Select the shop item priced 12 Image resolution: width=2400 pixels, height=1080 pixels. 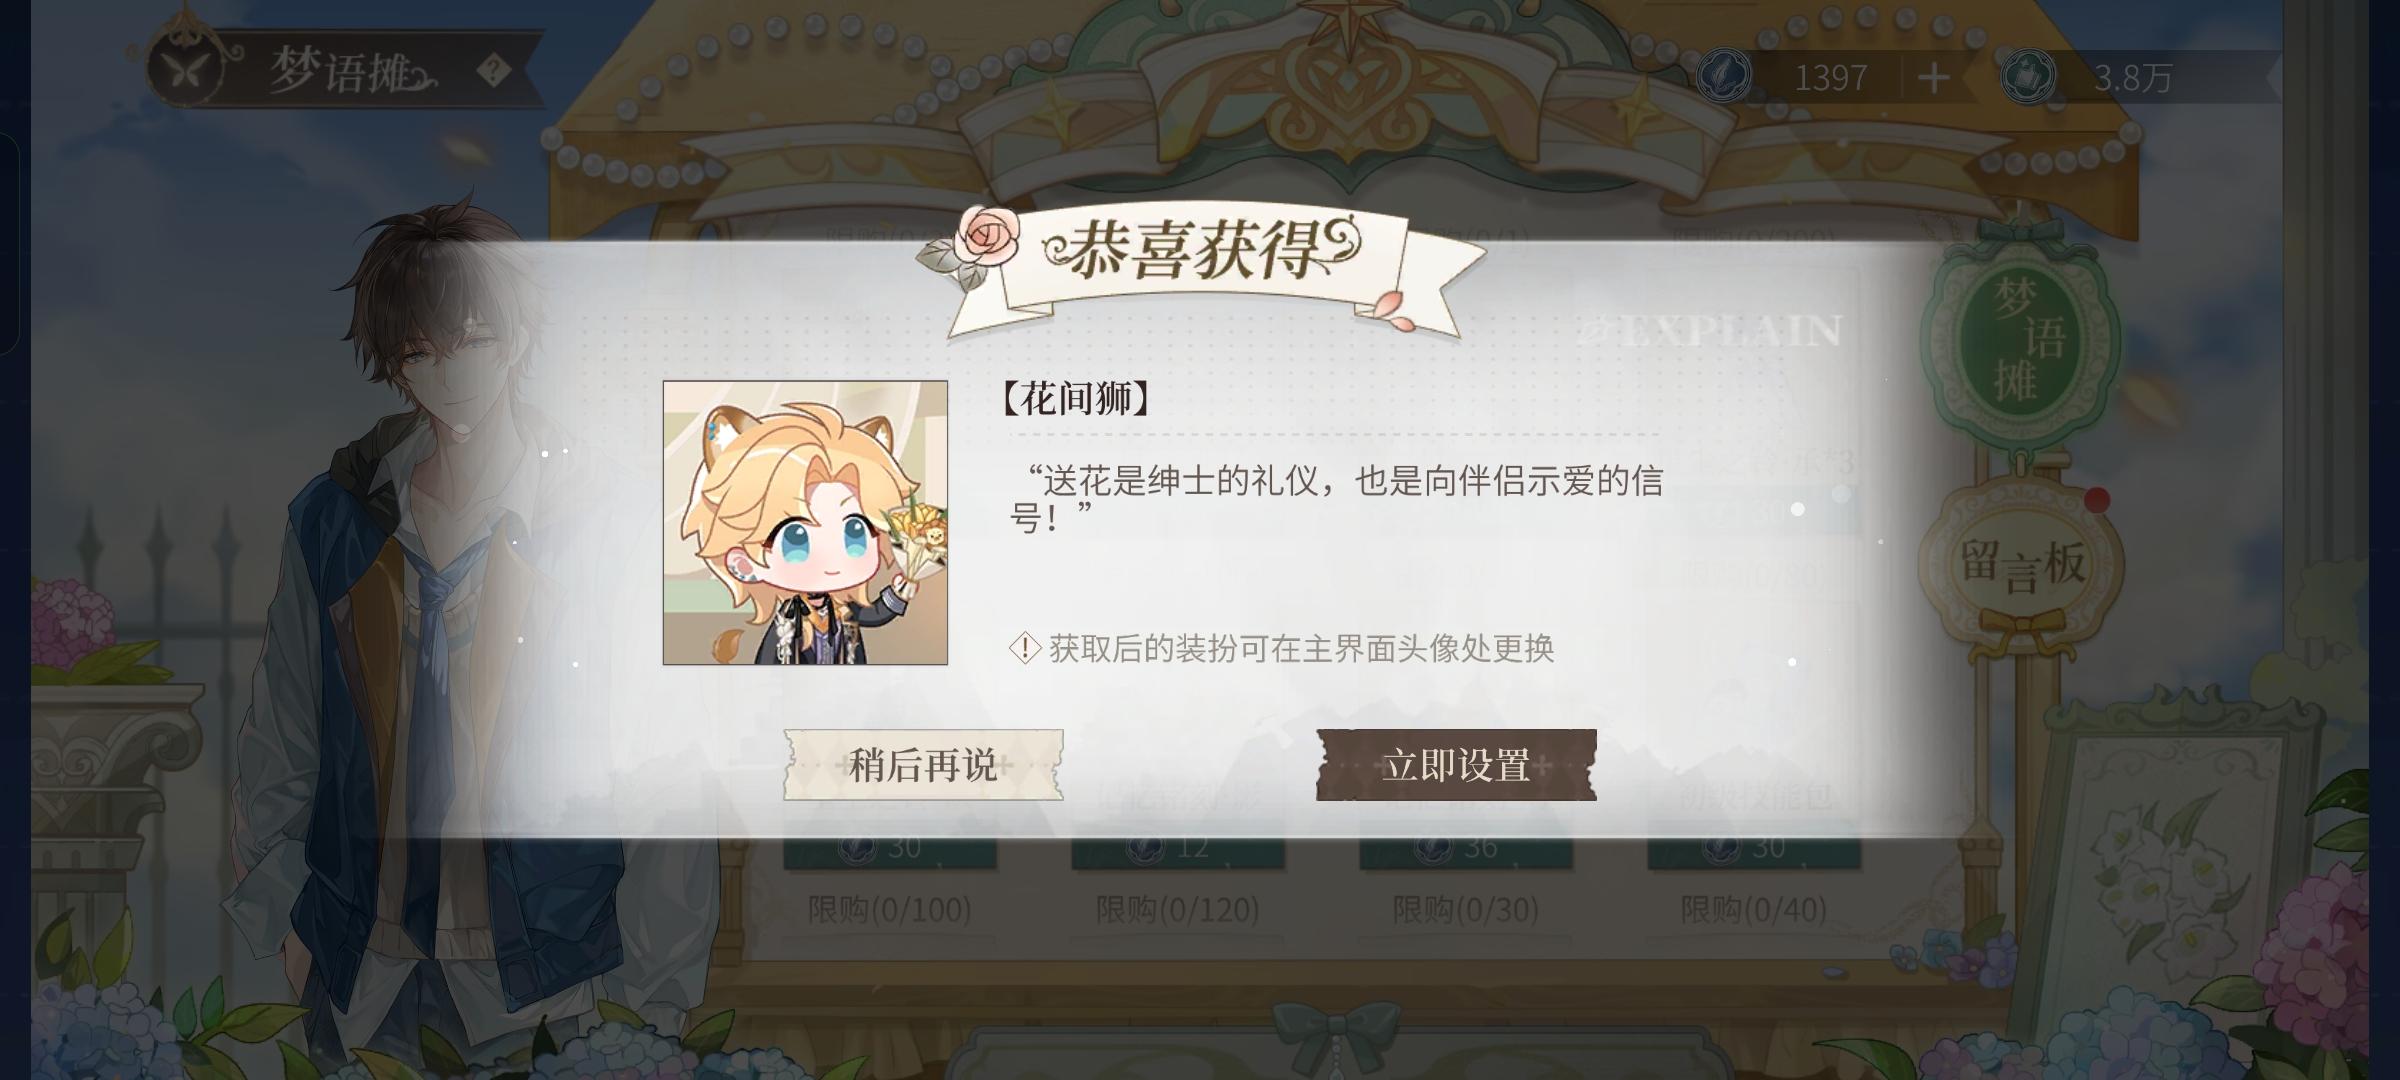pyautogui.click(x=1178, y=848)
